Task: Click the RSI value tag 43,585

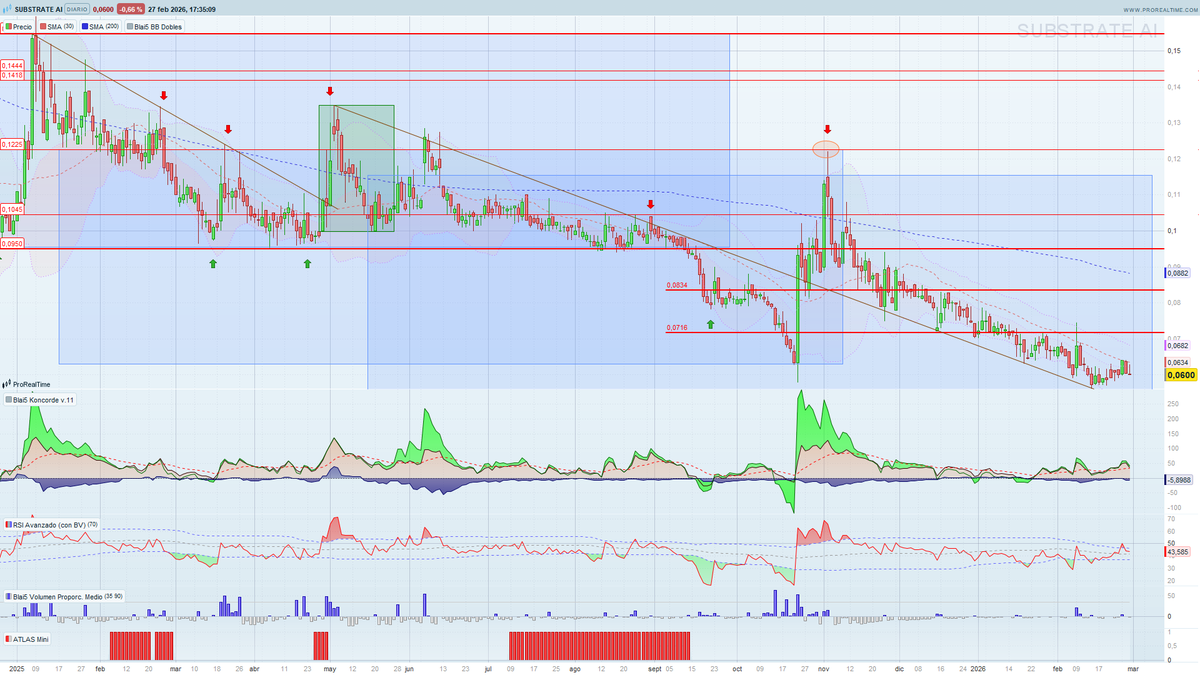Action: (1179, 552)
